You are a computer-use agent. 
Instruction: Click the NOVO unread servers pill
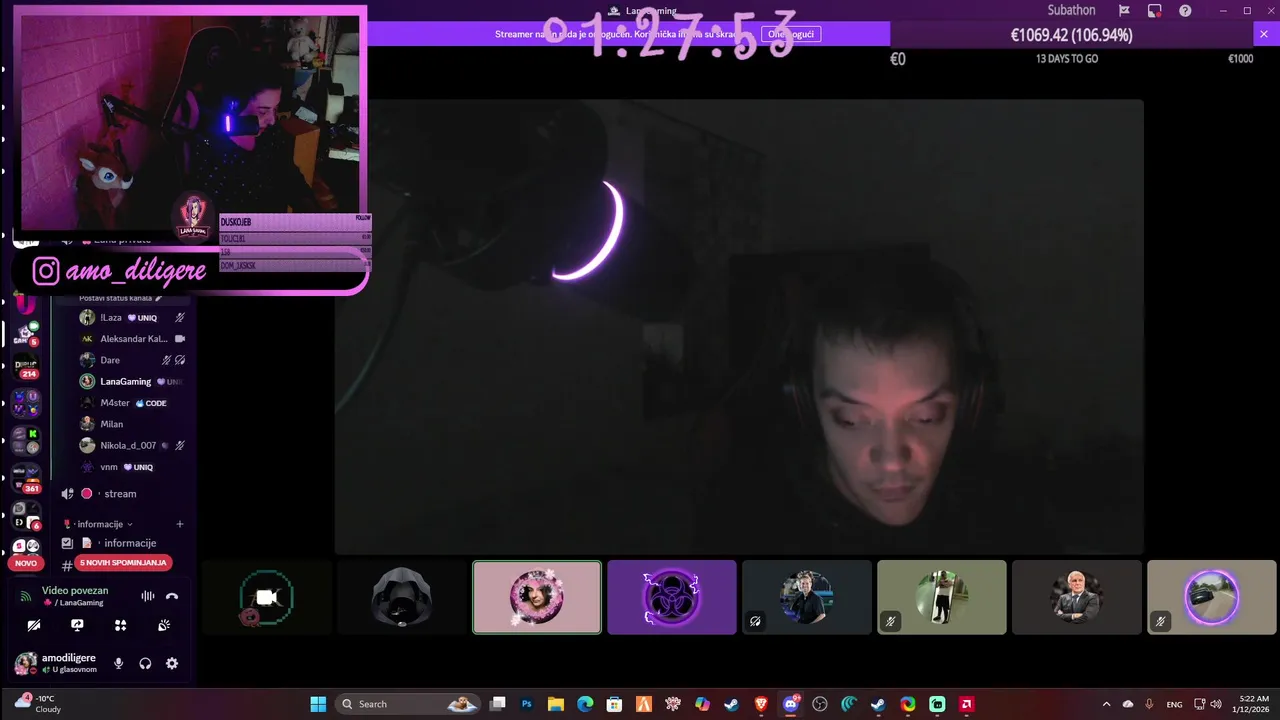(26, 563)
